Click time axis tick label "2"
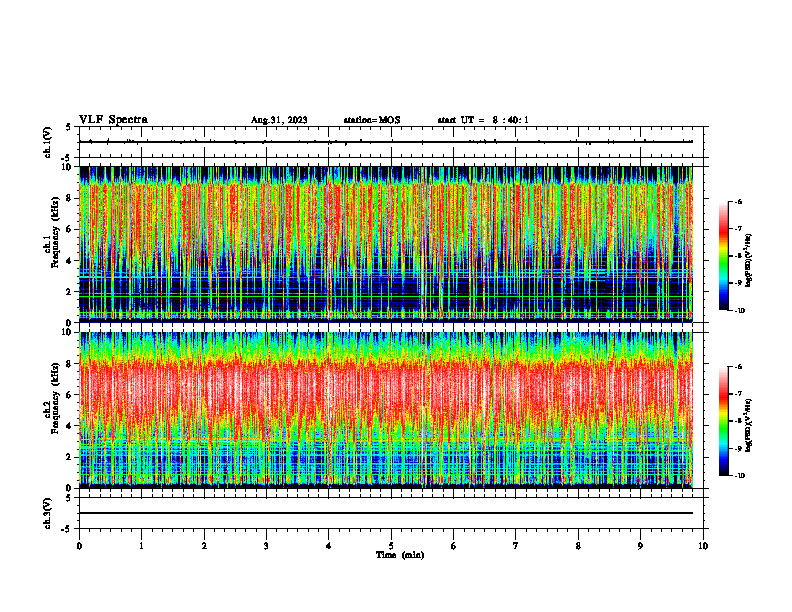 point(204,546)
